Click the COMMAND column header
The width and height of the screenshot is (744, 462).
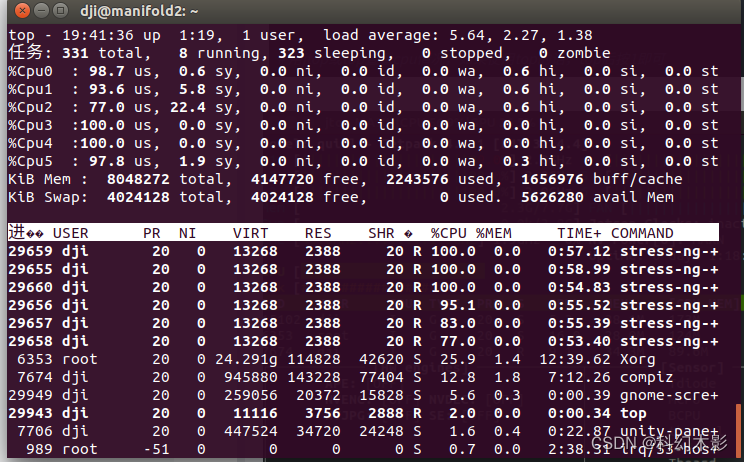(642, 233)
